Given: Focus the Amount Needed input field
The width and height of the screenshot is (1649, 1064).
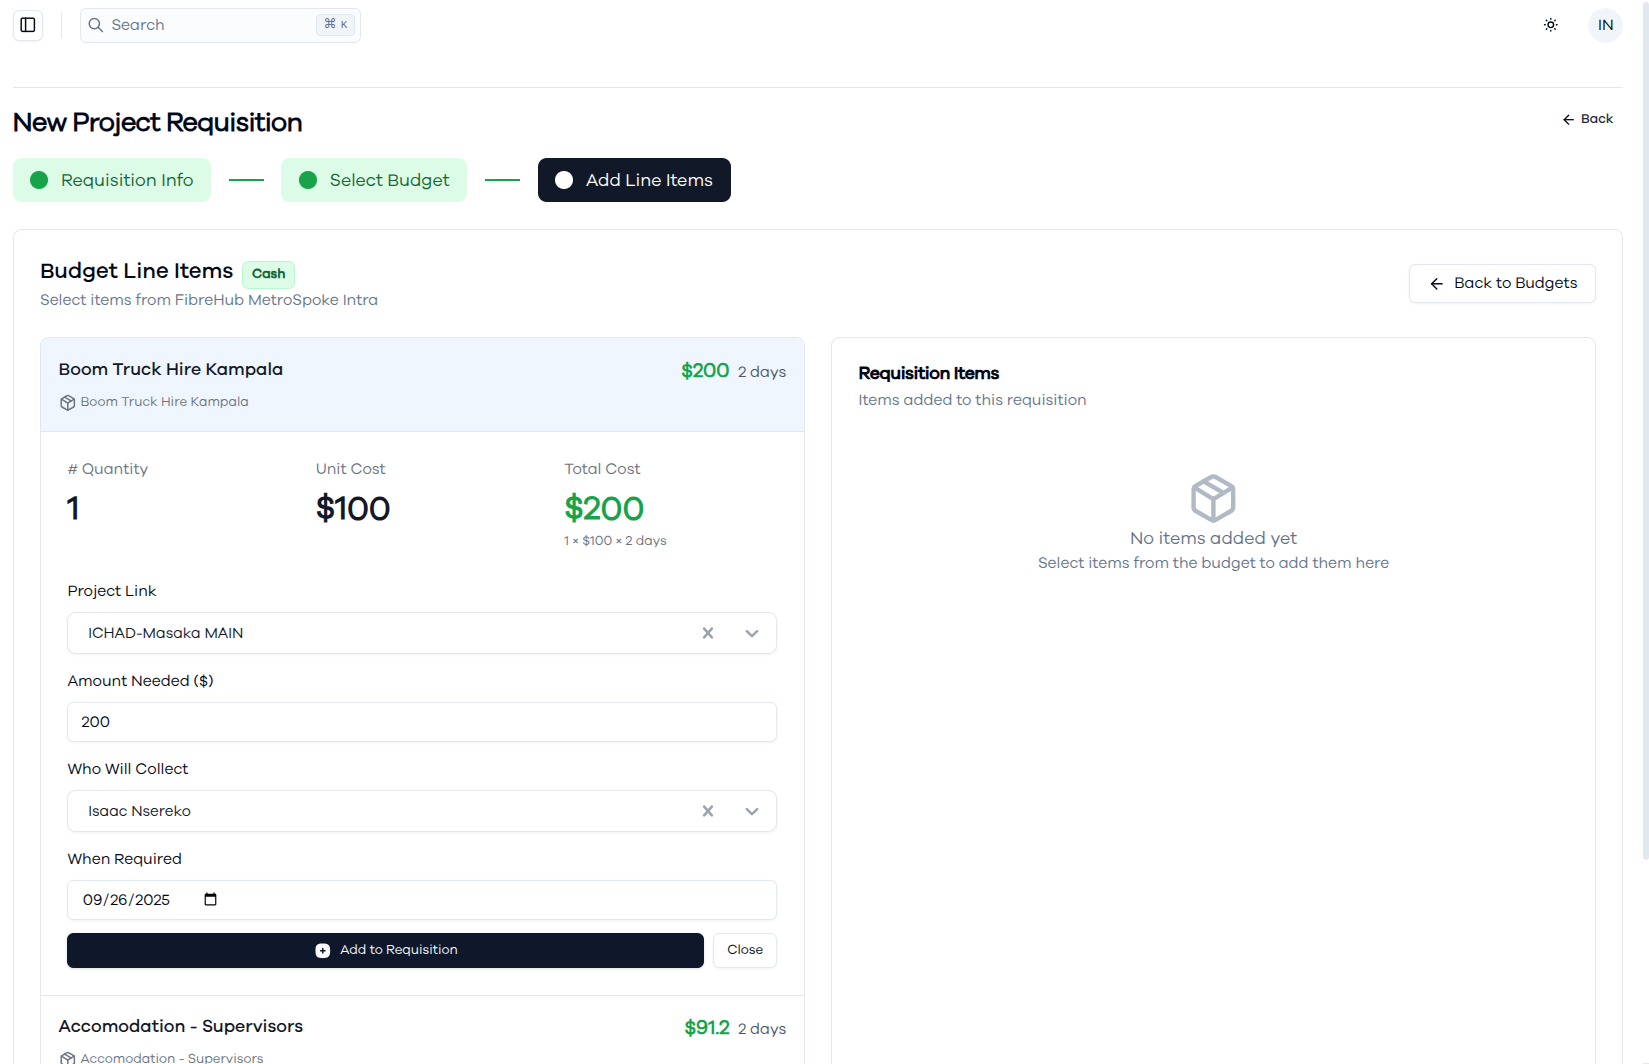Looking at the screenshot, I should [422, 722].
